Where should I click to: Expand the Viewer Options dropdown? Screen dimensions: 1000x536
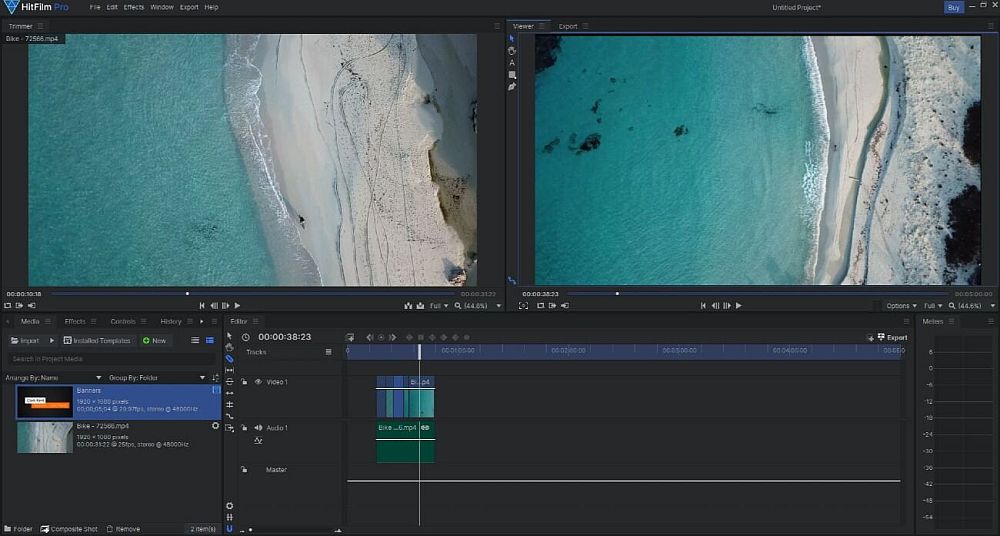click(900, 306)
